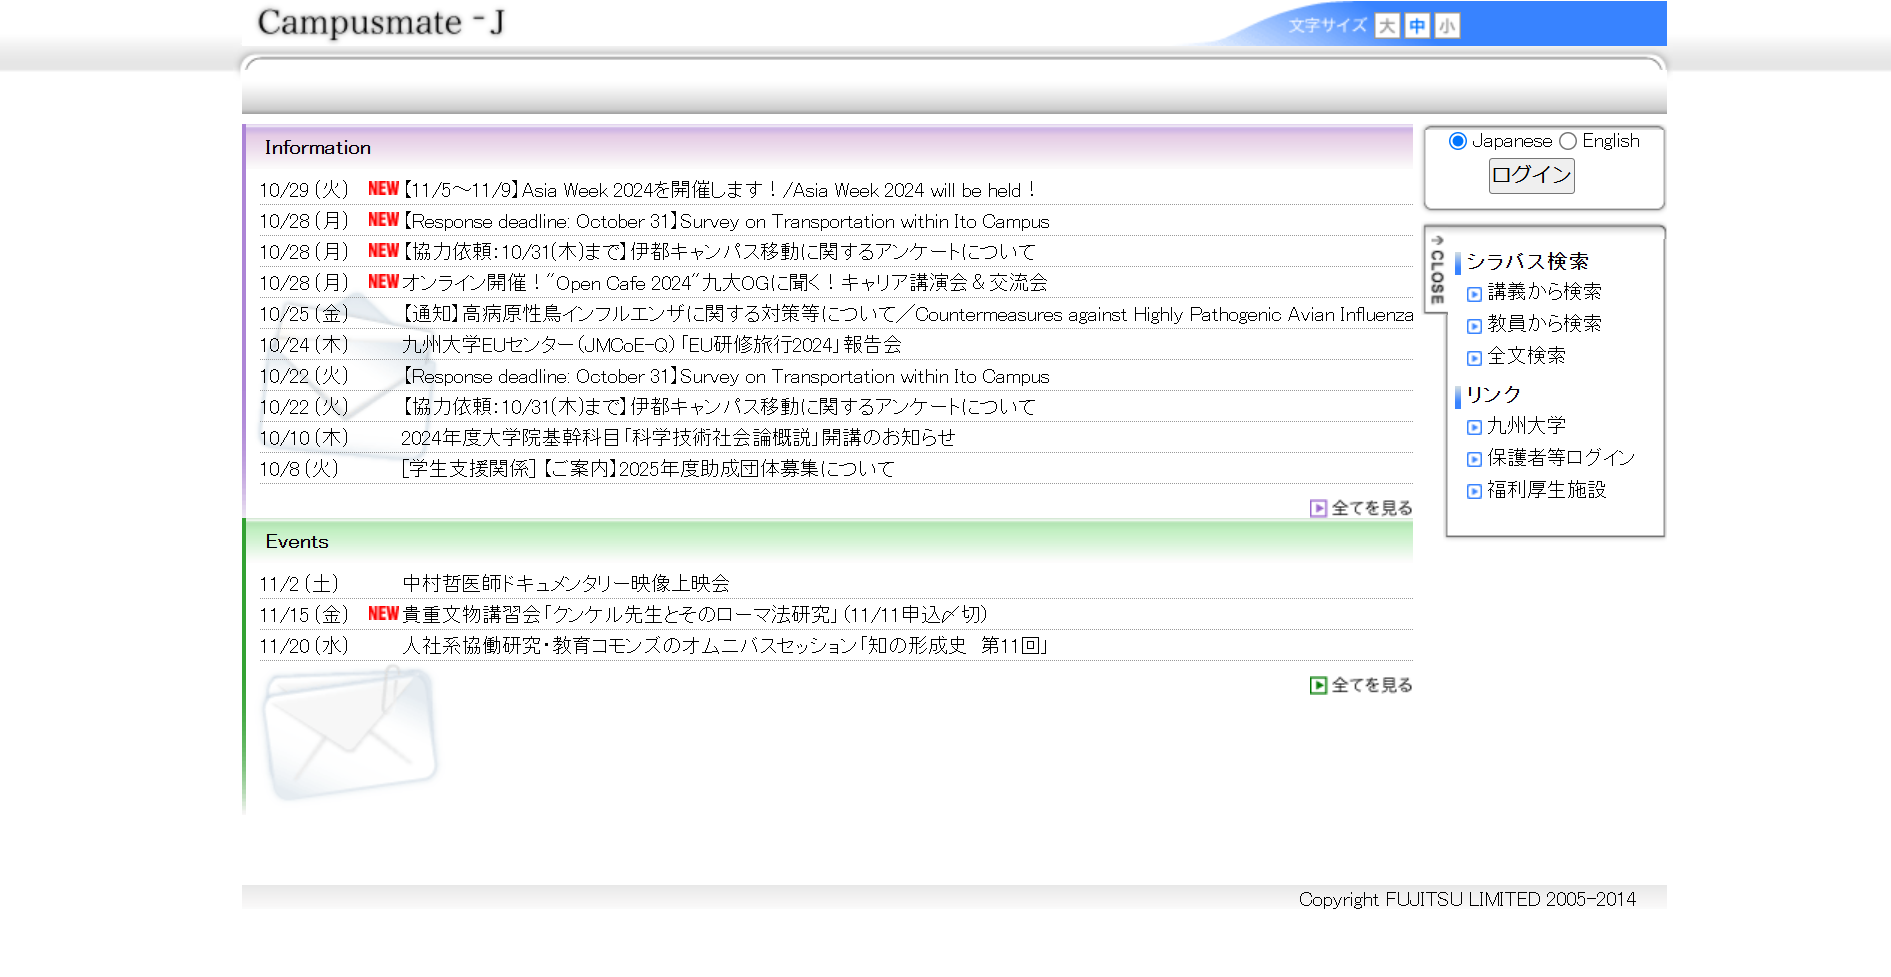This screenshot has width=1891, height=977.
Task: Click arrow icon beside 保護者等ログイン
Action: pos(1474,460)
